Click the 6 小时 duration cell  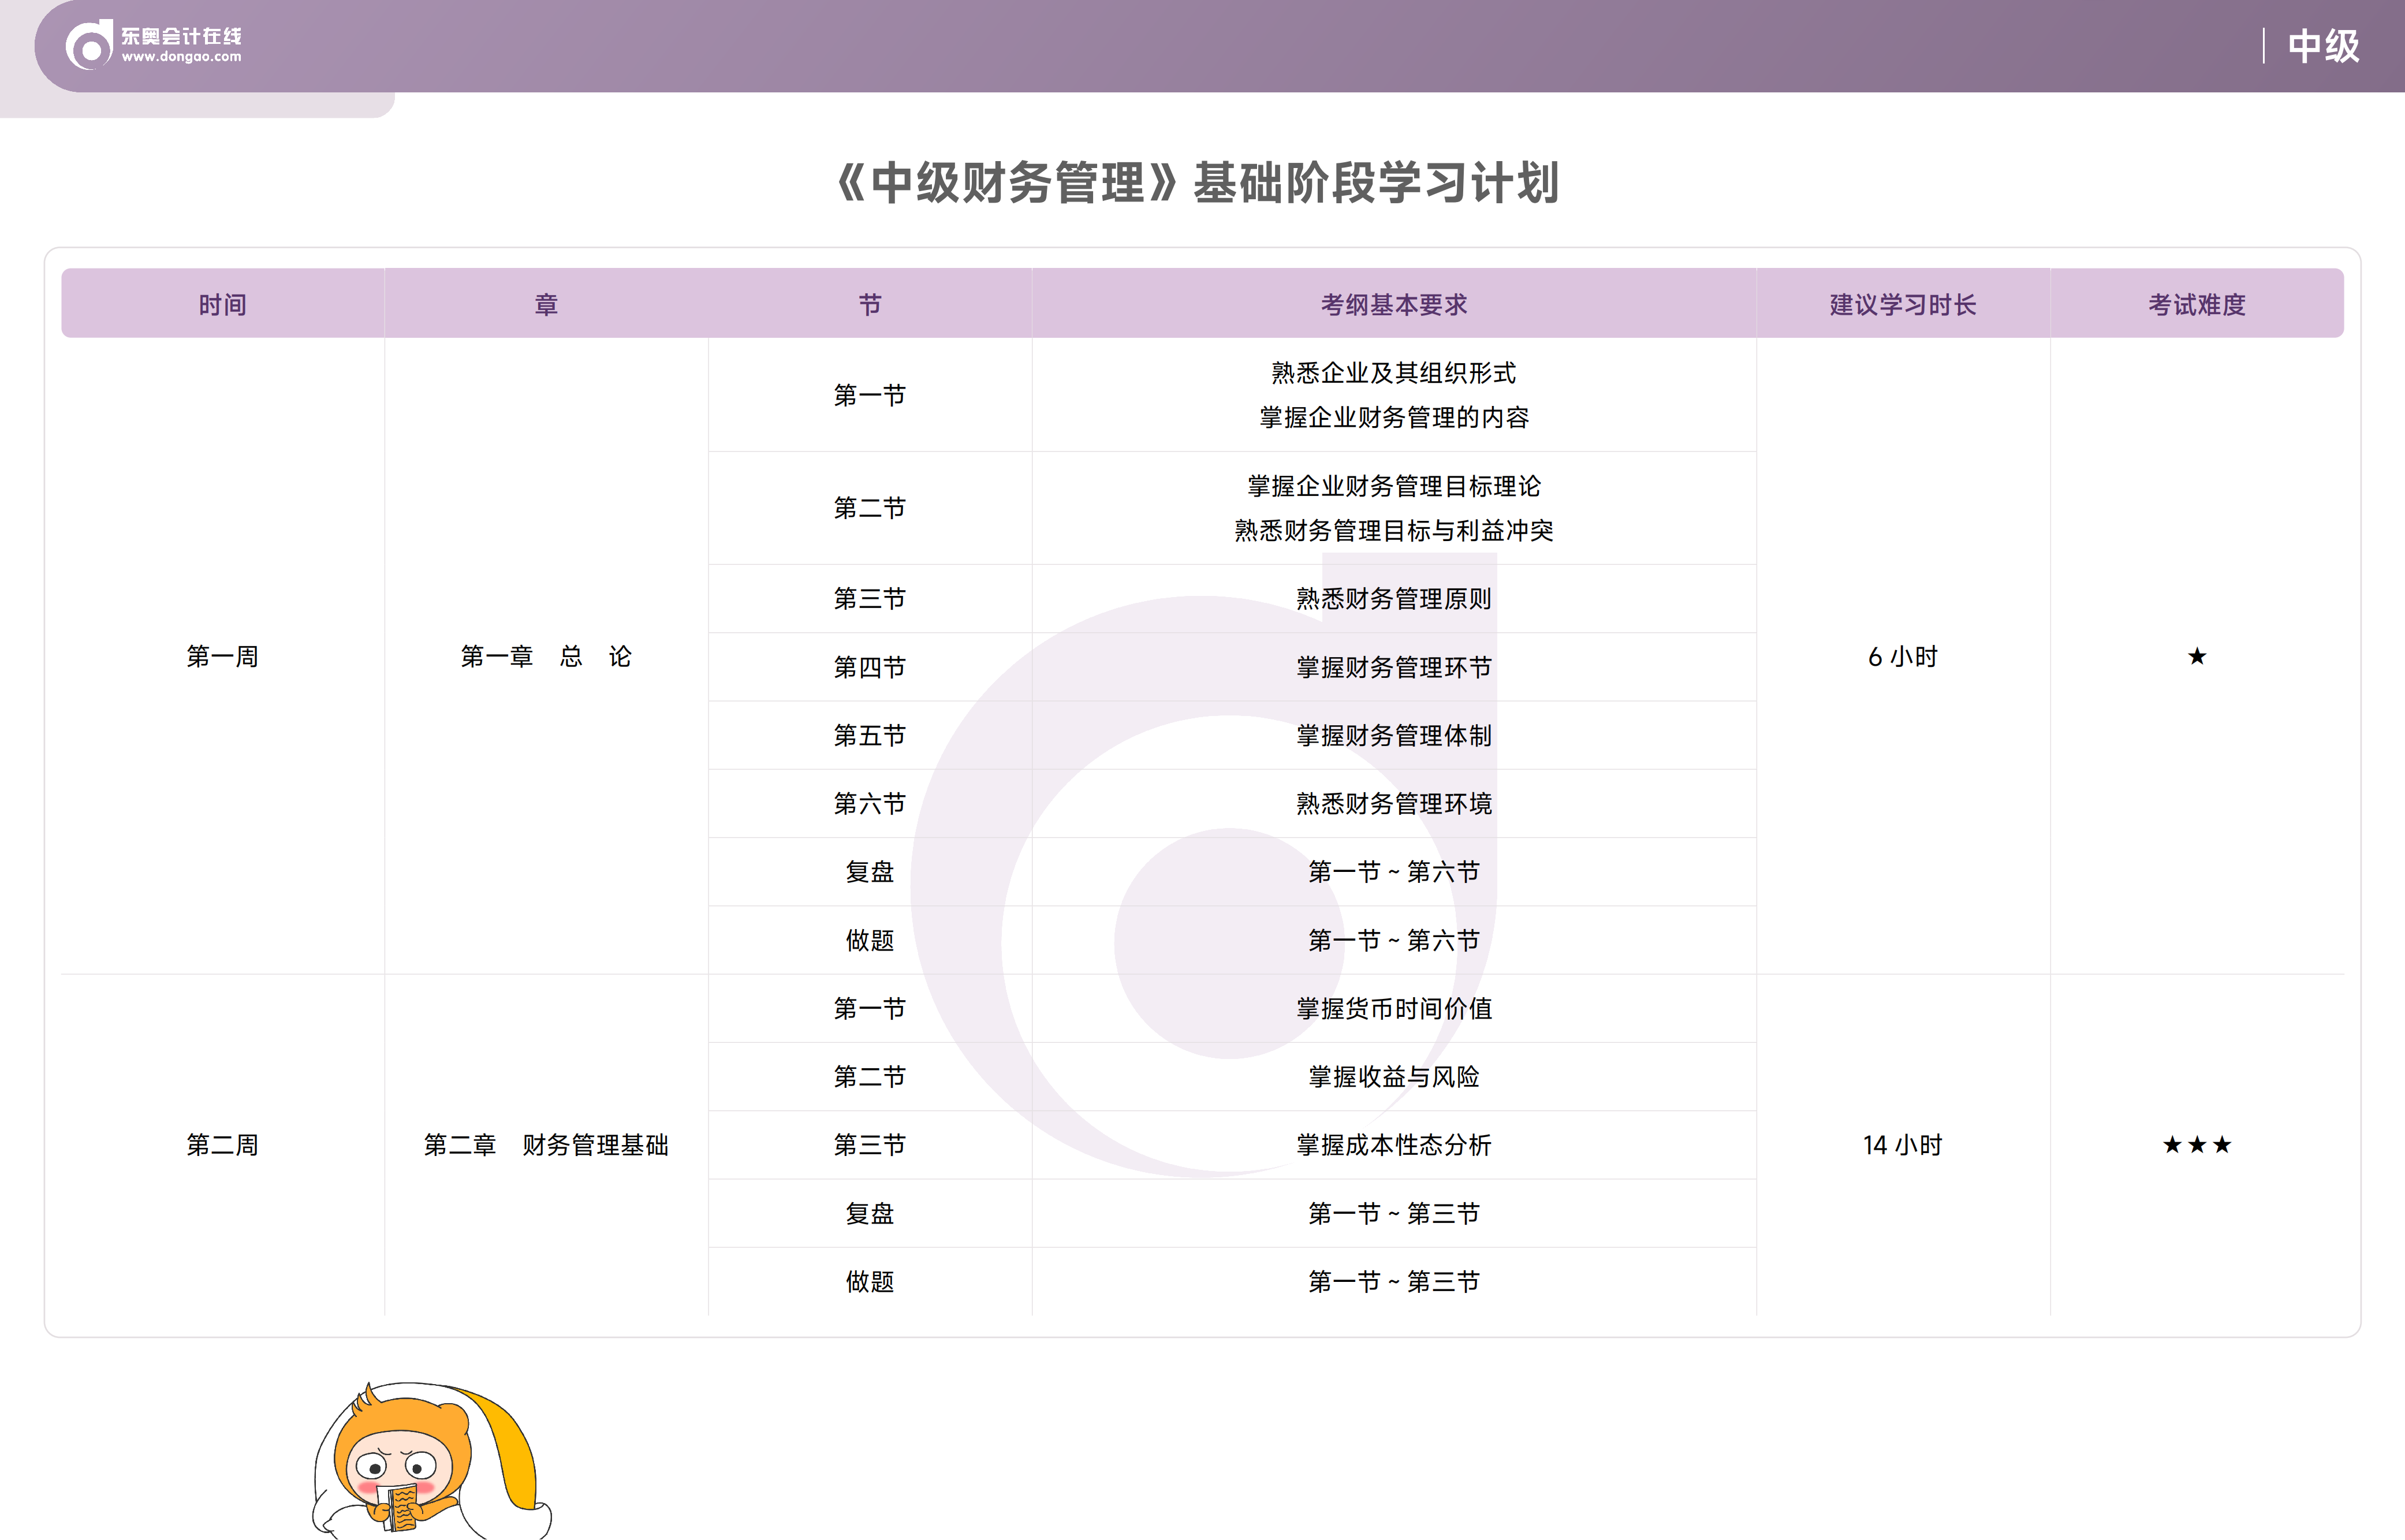(1903, 656)
